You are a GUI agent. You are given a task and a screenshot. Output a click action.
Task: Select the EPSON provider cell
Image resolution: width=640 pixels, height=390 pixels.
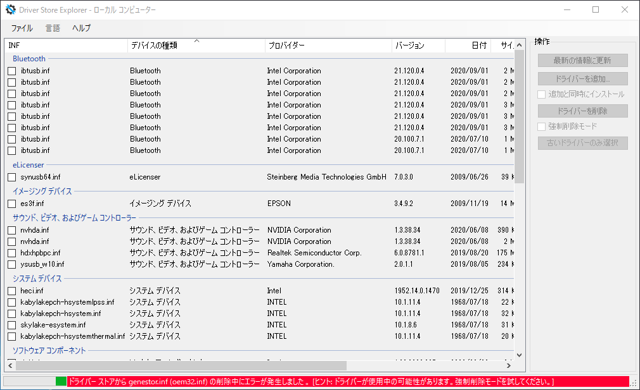pos(279,204)
